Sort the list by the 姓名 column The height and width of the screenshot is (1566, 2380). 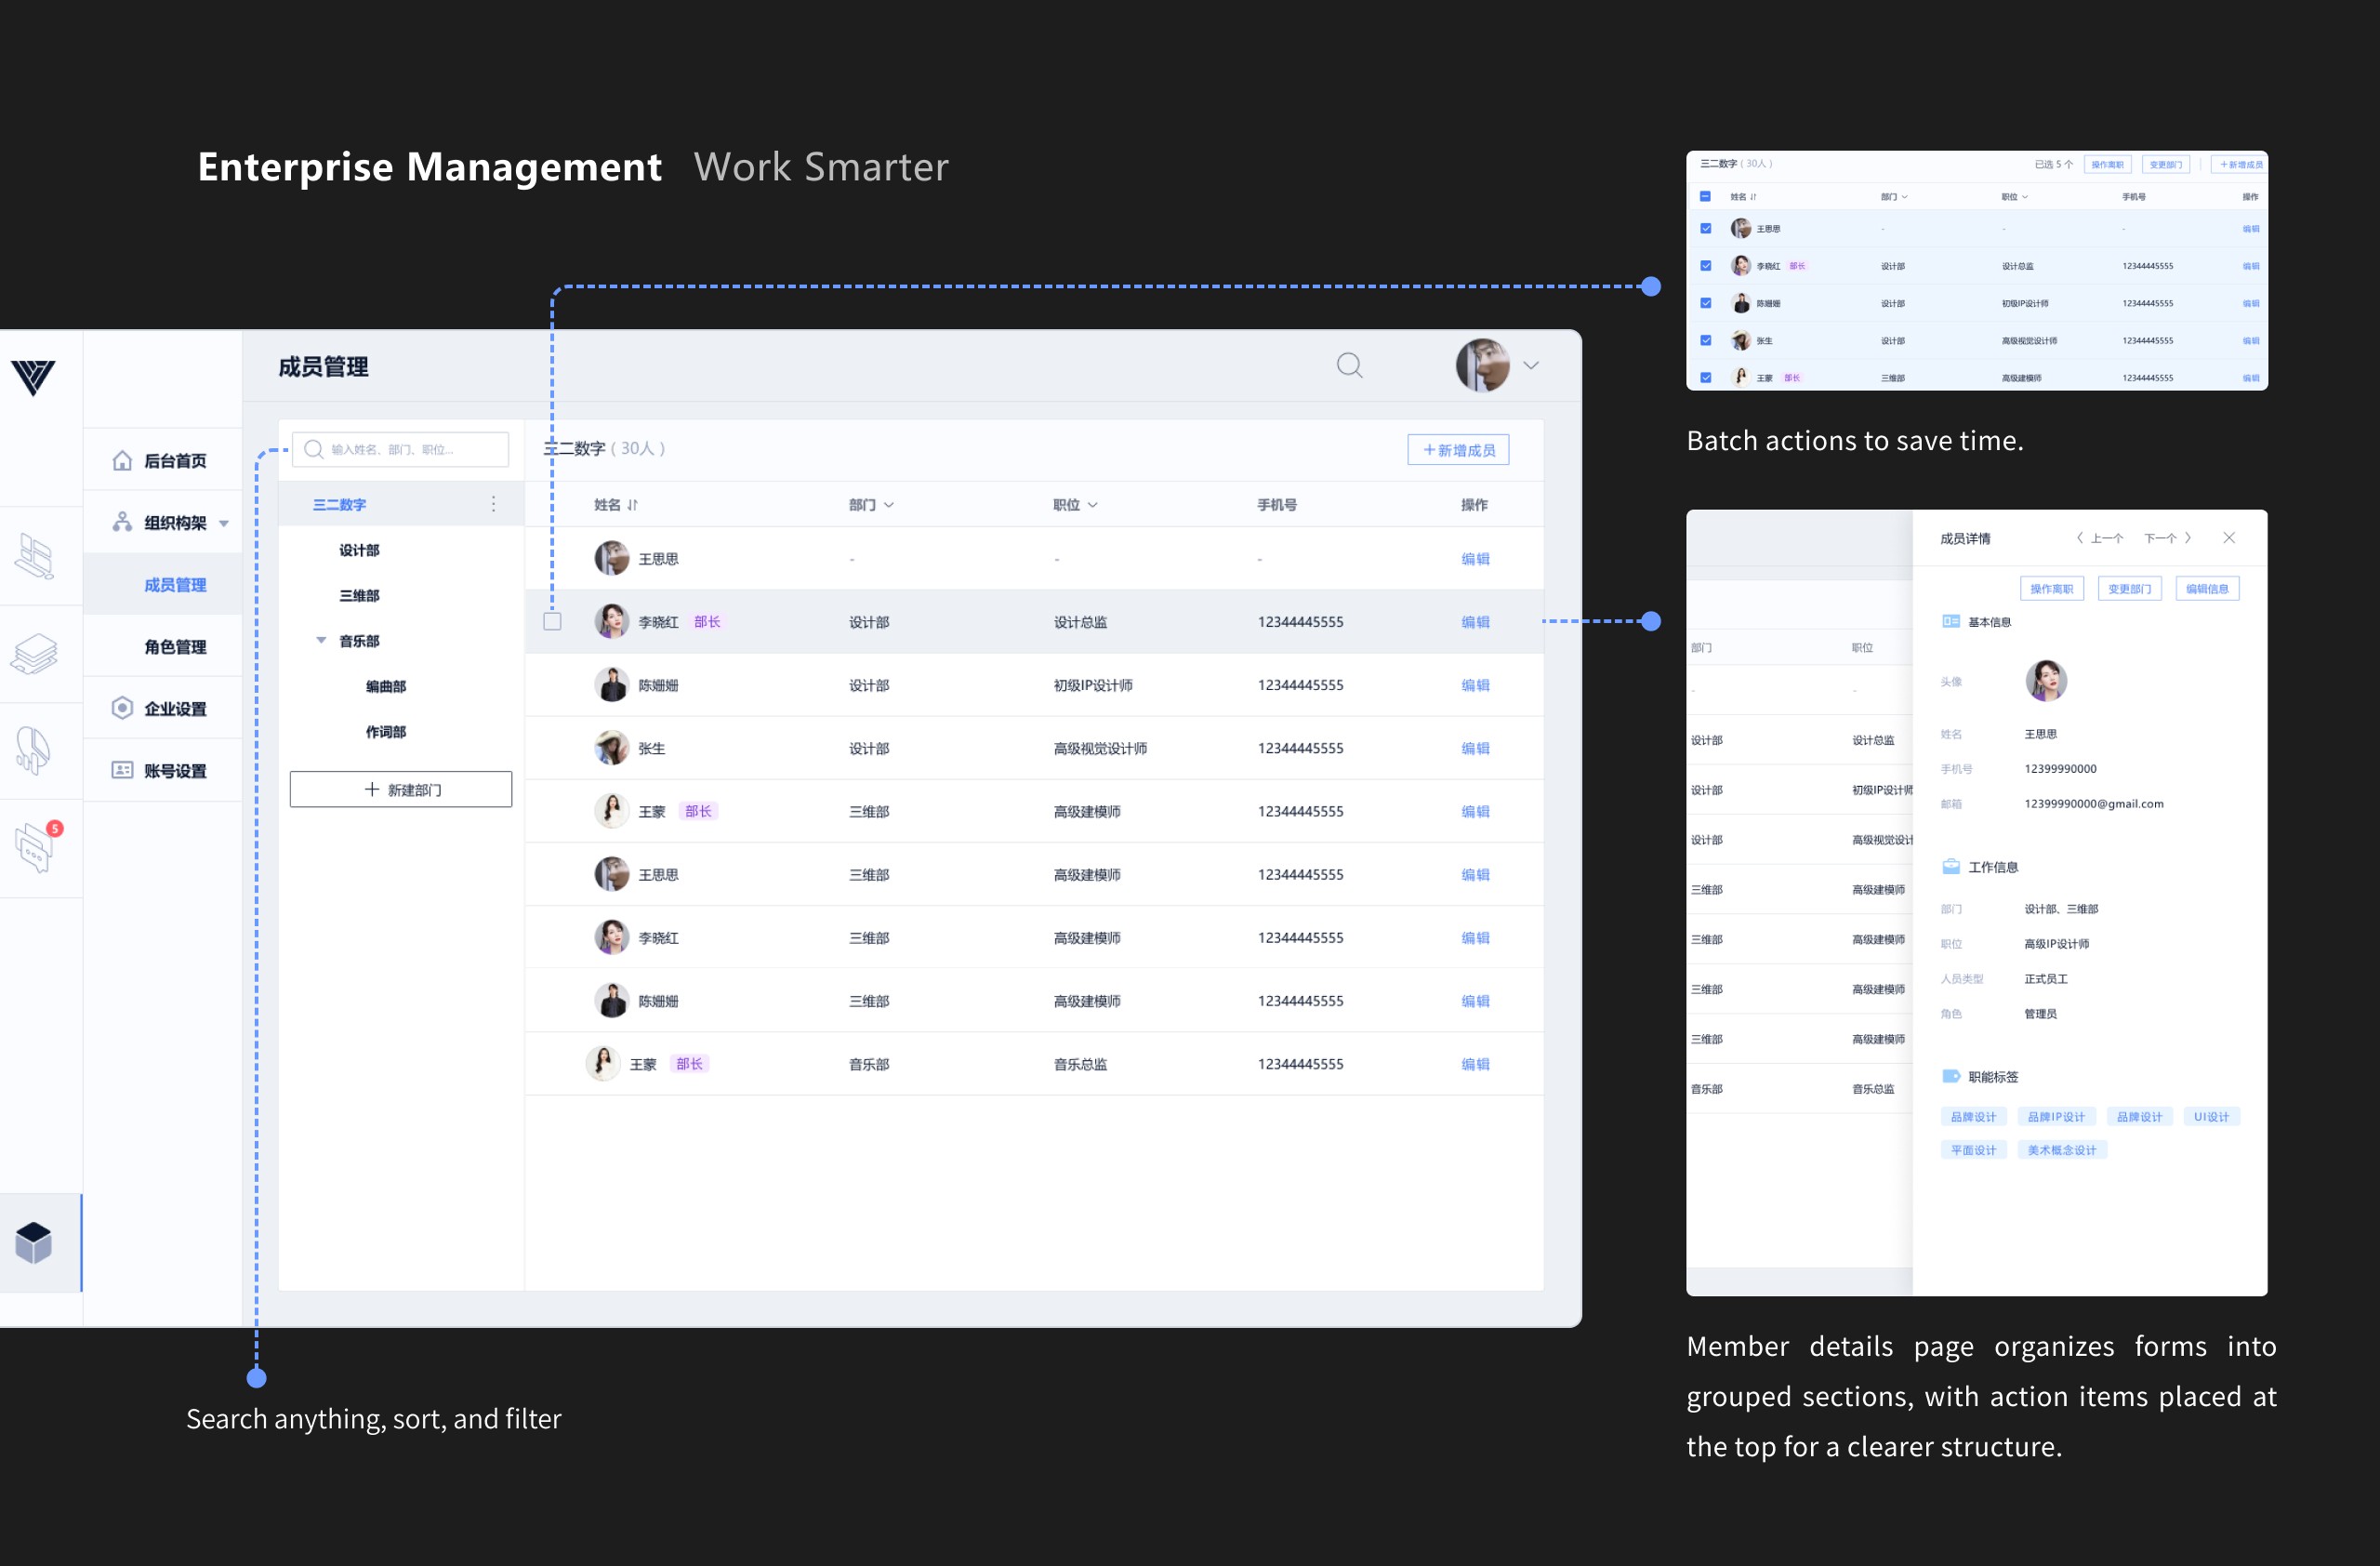(632, 505)
